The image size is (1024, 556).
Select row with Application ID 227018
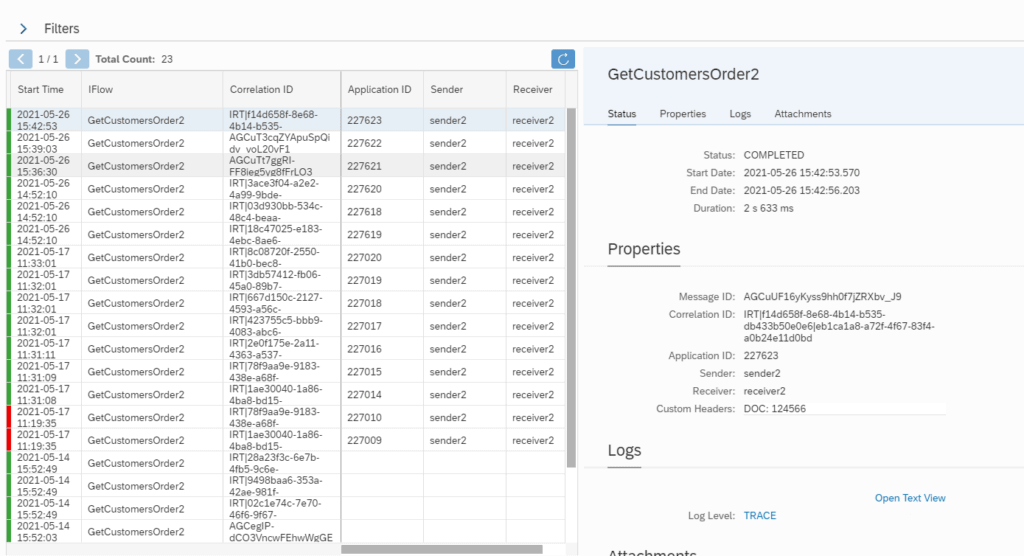(286, 303)
